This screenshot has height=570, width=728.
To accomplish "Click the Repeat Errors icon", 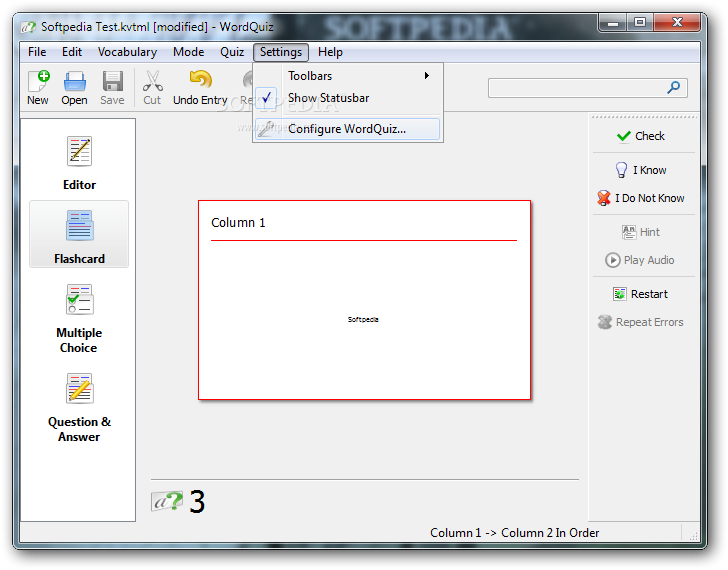I will 604,322.
